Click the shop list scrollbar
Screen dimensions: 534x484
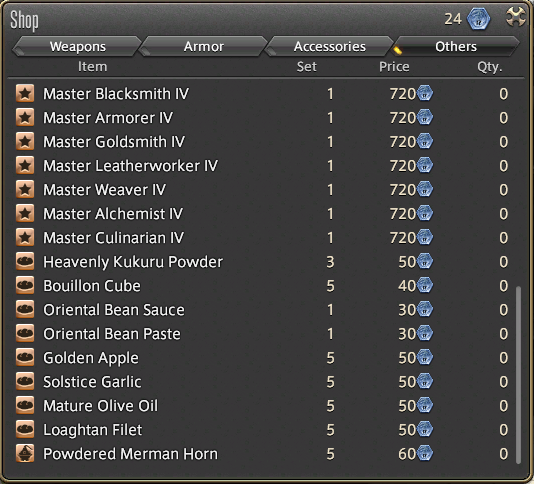point(518,375)
